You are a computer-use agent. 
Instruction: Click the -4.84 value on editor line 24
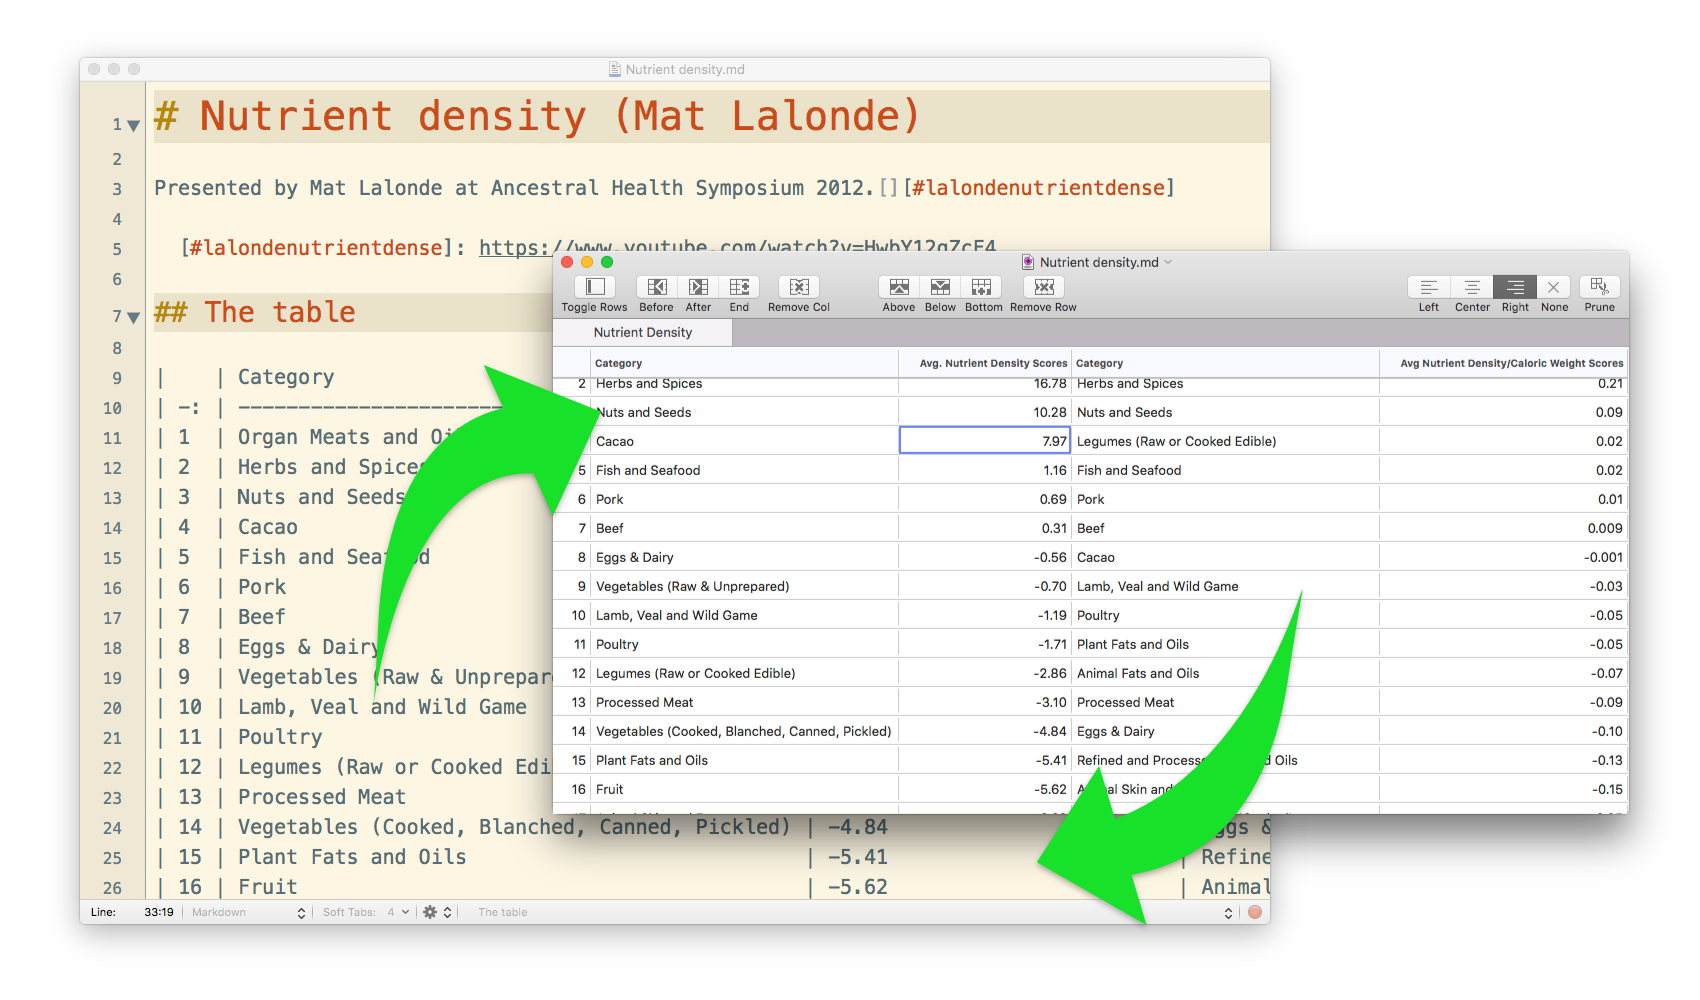pos(857,827)
